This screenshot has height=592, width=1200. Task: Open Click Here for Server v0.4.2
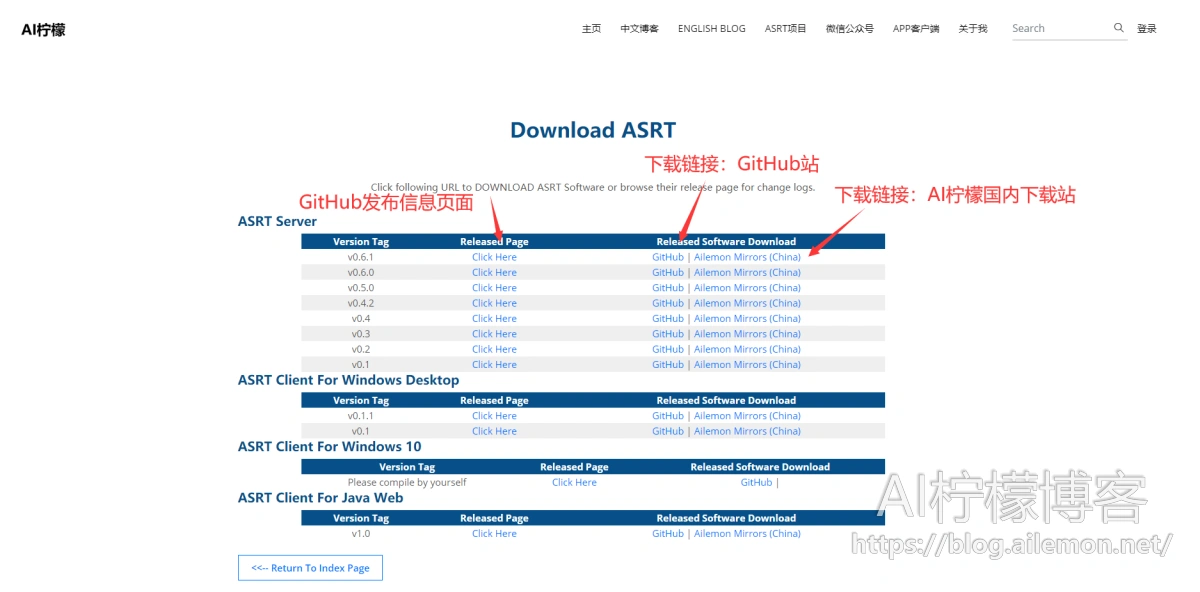coord(494,303)
